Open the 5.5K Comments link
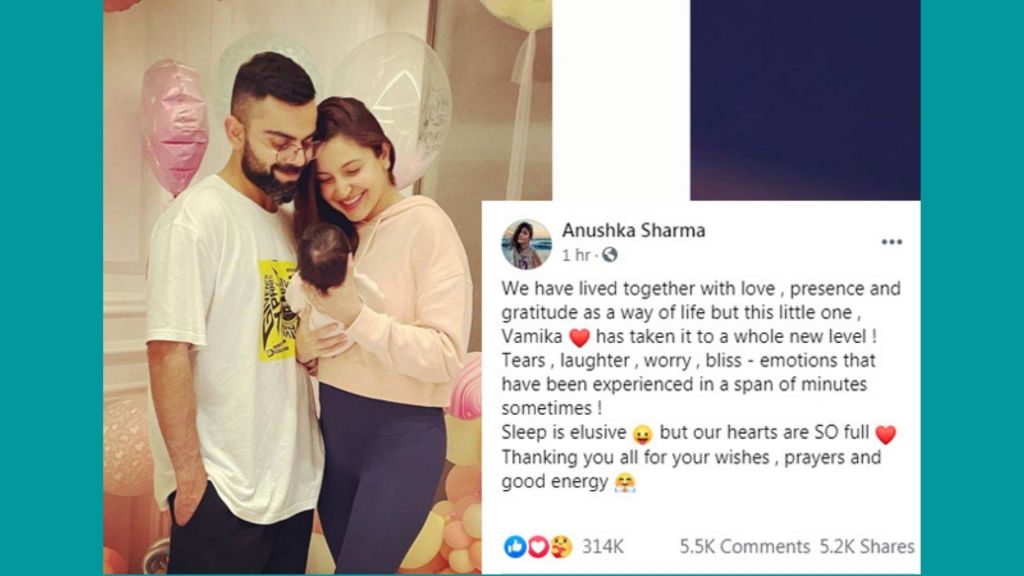 coord(744,547)
